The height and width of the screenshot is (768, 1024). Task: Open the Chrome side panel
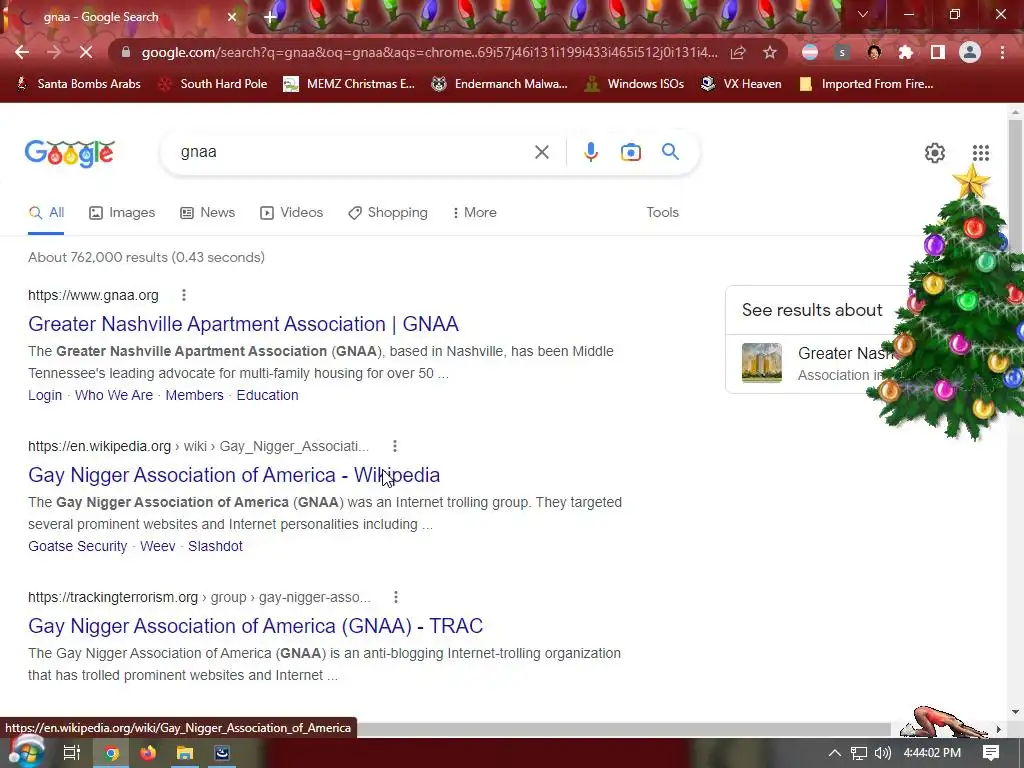(938, 52)
